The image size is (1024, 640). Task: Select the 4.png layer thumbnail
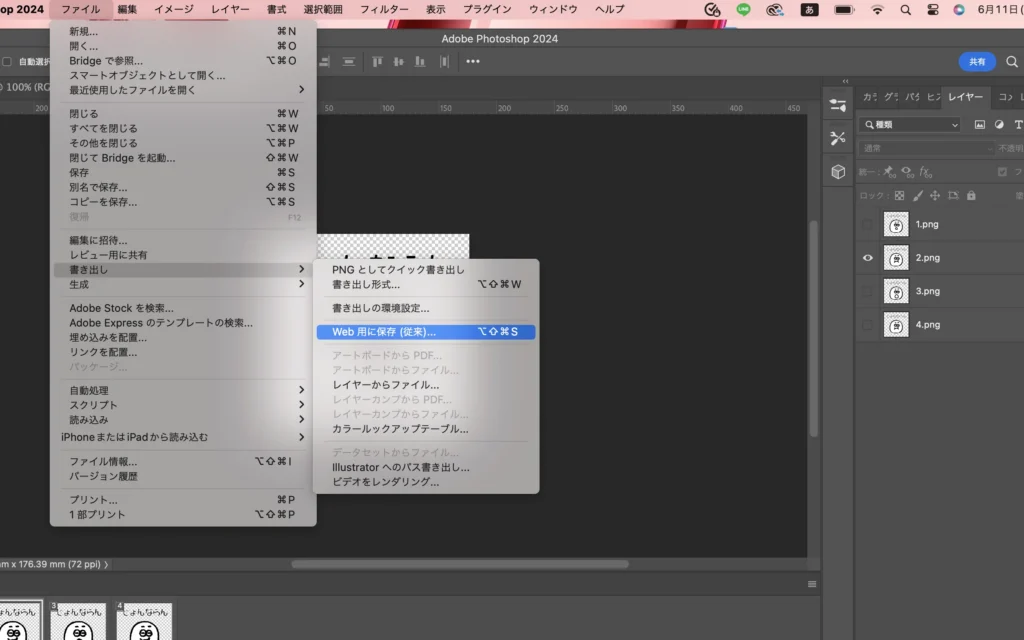(896, 325)
